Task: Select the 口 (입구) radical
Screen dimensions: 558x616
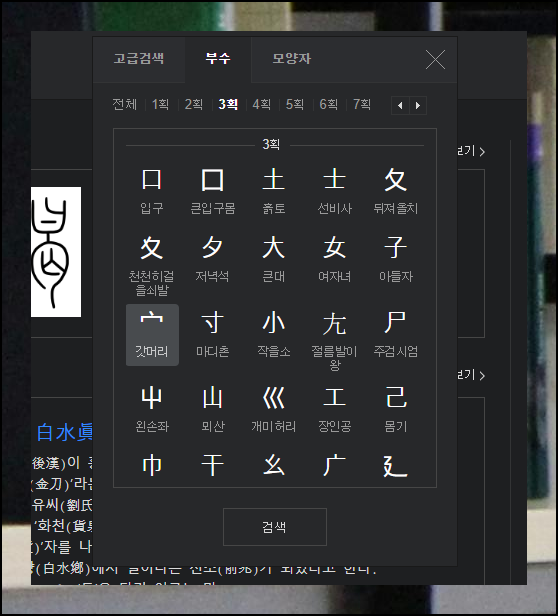Action: pos(152,191)
